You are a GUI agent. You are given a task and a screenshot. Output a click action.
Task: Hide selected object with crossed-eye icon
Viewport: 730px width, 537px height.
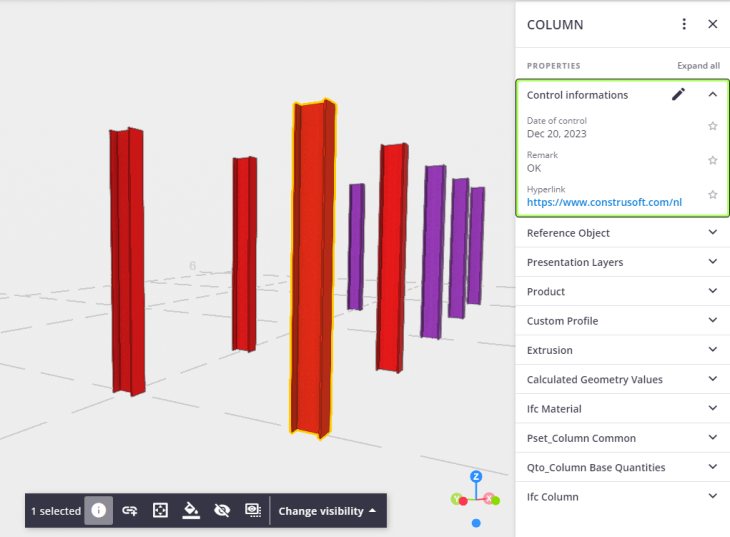(x=222, y=511)
